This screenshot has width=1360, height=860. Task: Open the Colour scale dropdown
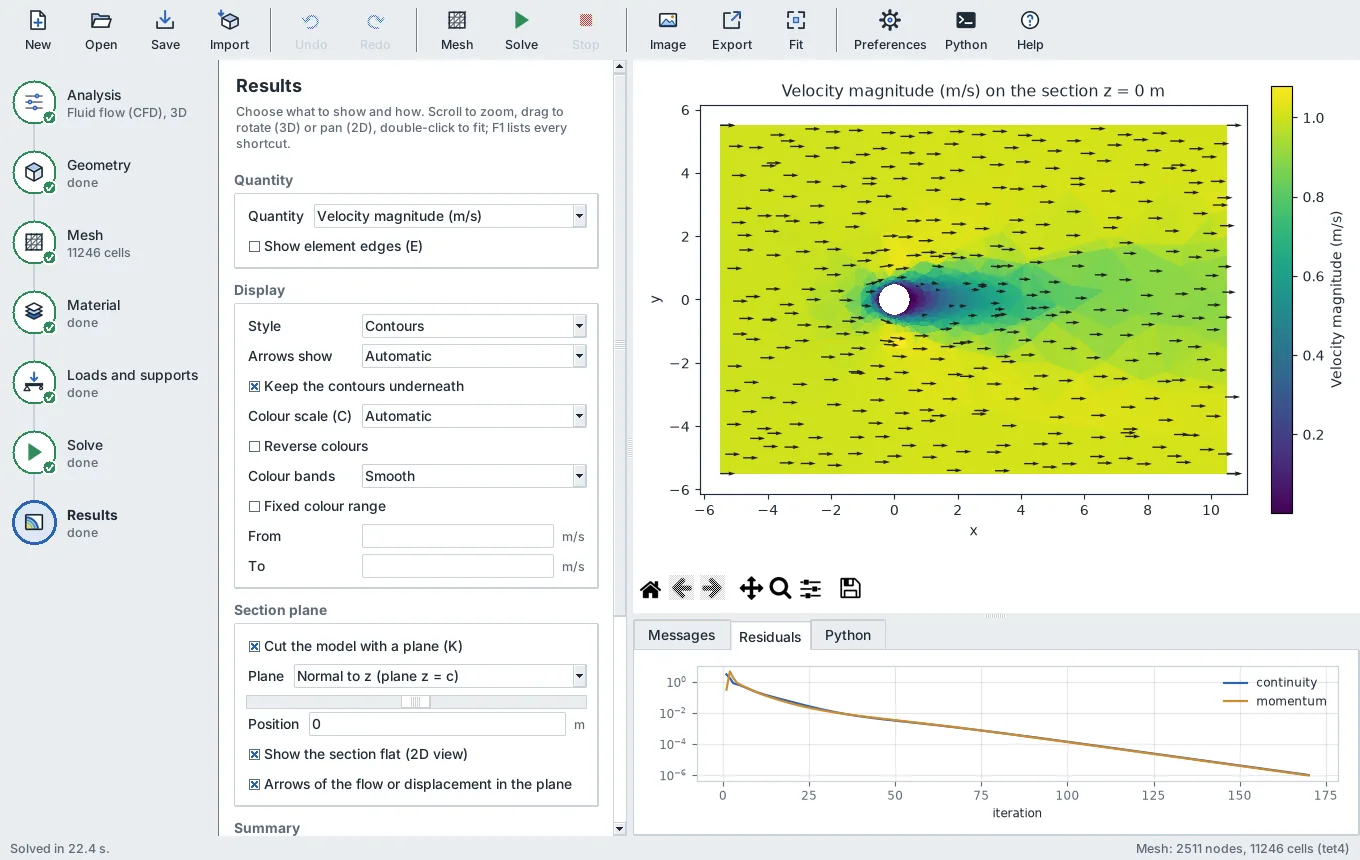click(x=474, y=416)
